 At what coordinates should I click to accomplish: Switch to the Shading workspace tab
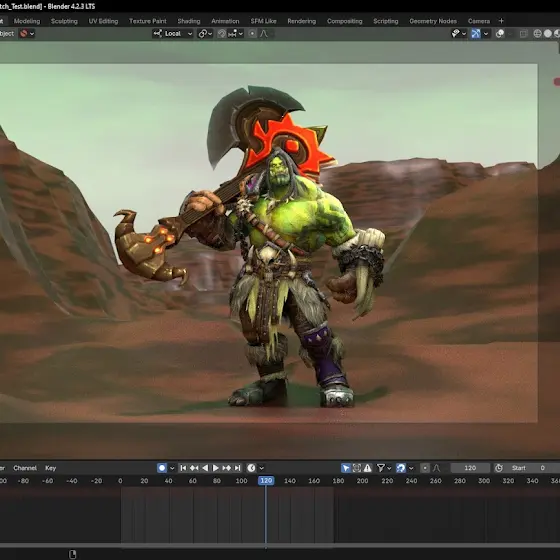pyautogui.click(x=189, y=21)
